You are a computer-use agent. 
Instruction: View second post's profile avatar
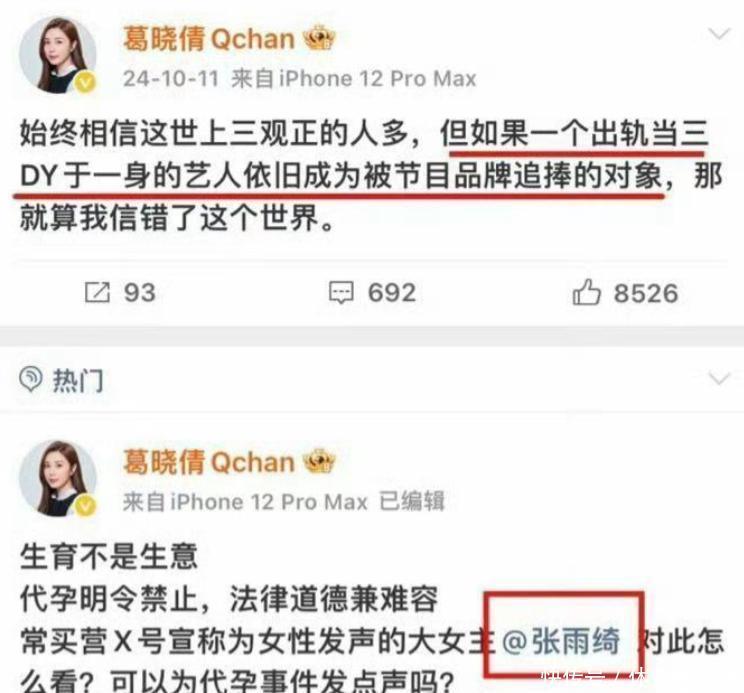57,478
